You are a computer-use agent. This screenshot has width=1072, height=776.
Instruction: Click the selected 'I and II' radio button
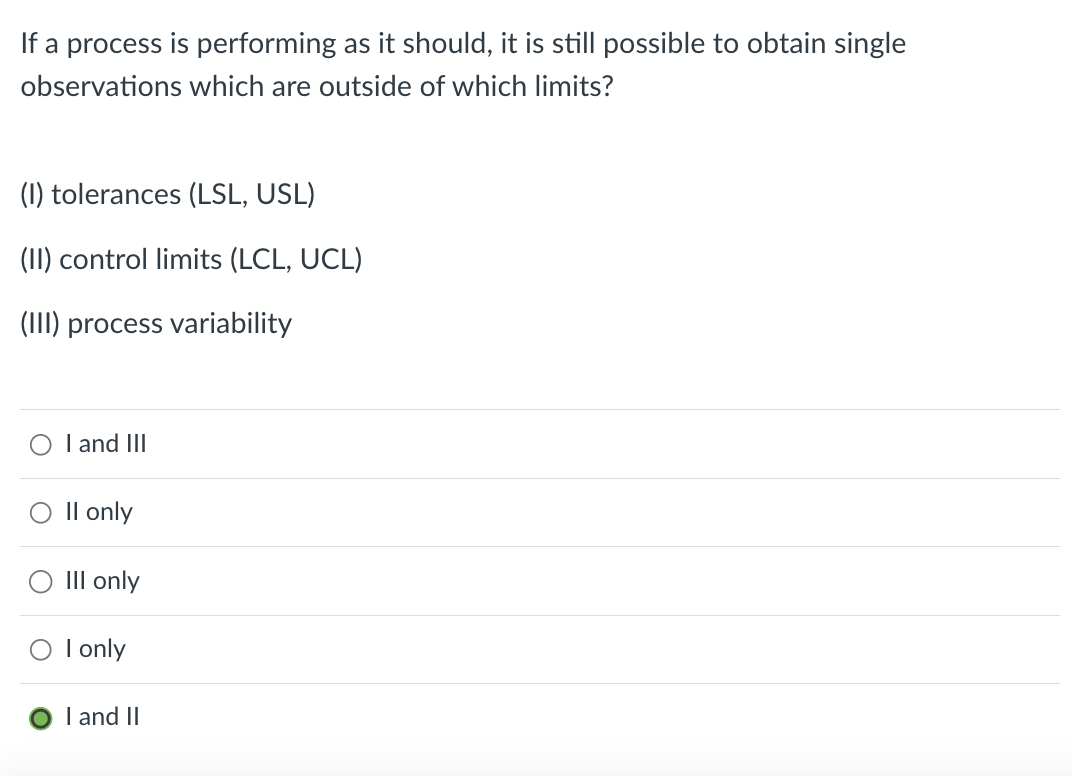41,718
